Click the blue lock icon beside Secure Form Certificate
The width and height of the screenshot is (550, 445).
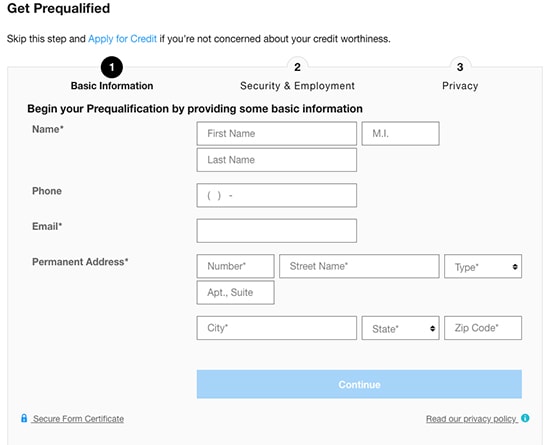(x=24, y=418)
